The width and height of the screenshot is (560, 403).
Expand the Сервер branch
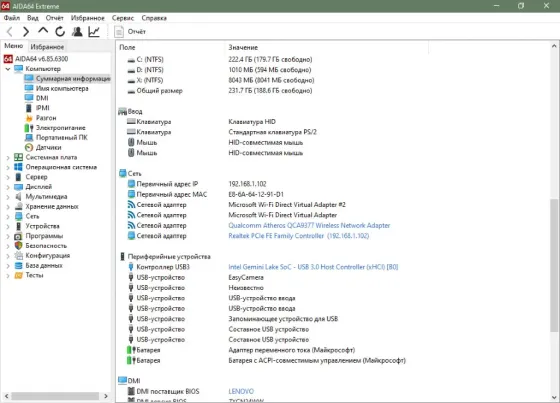[x=8, y=177]
